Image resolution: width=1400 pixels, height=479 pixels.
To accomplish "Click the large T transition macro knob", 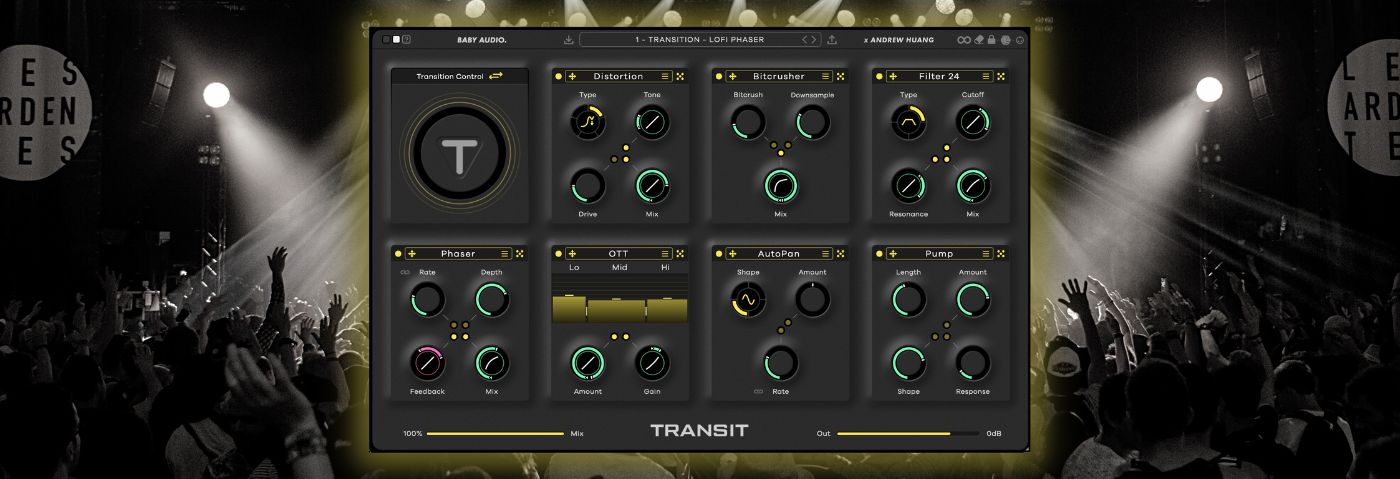I will 459,155.
